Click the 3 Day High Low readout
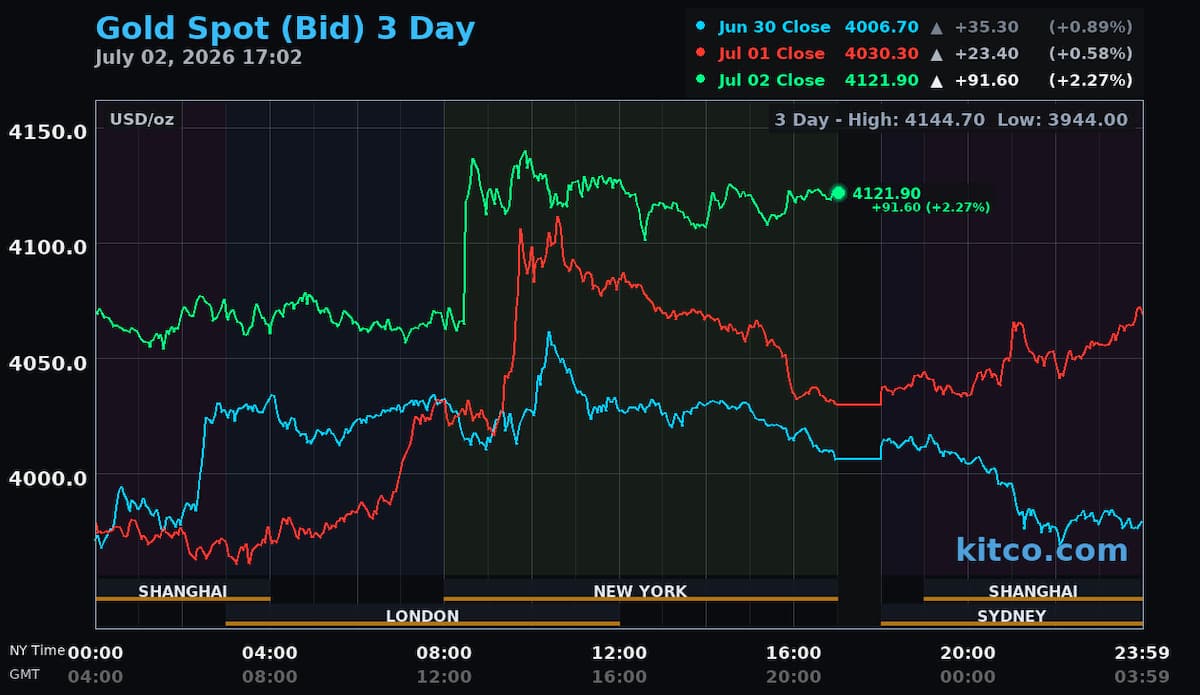This screenshot has width=1200, height=695. click(951, 120)
